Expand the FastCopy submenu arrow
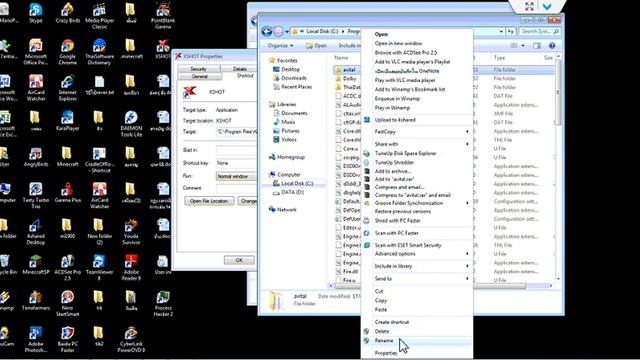 (x=467, y=131)
